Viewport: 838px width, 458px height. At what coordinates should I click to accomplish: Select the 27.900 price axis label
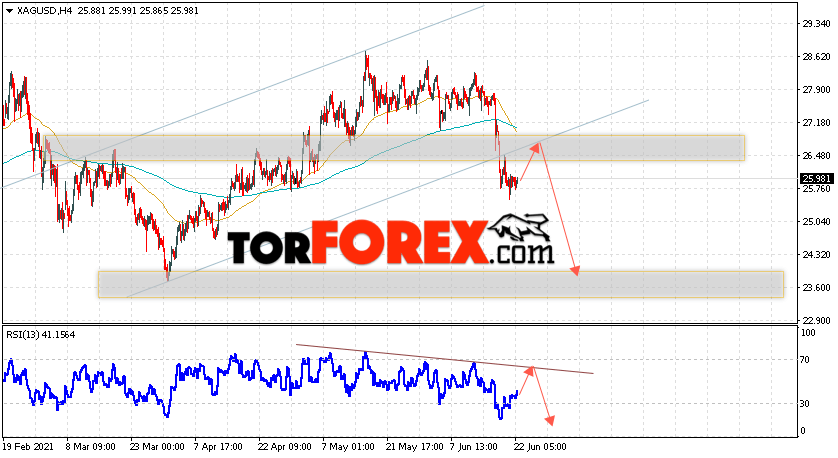click(x=817, y=90)
